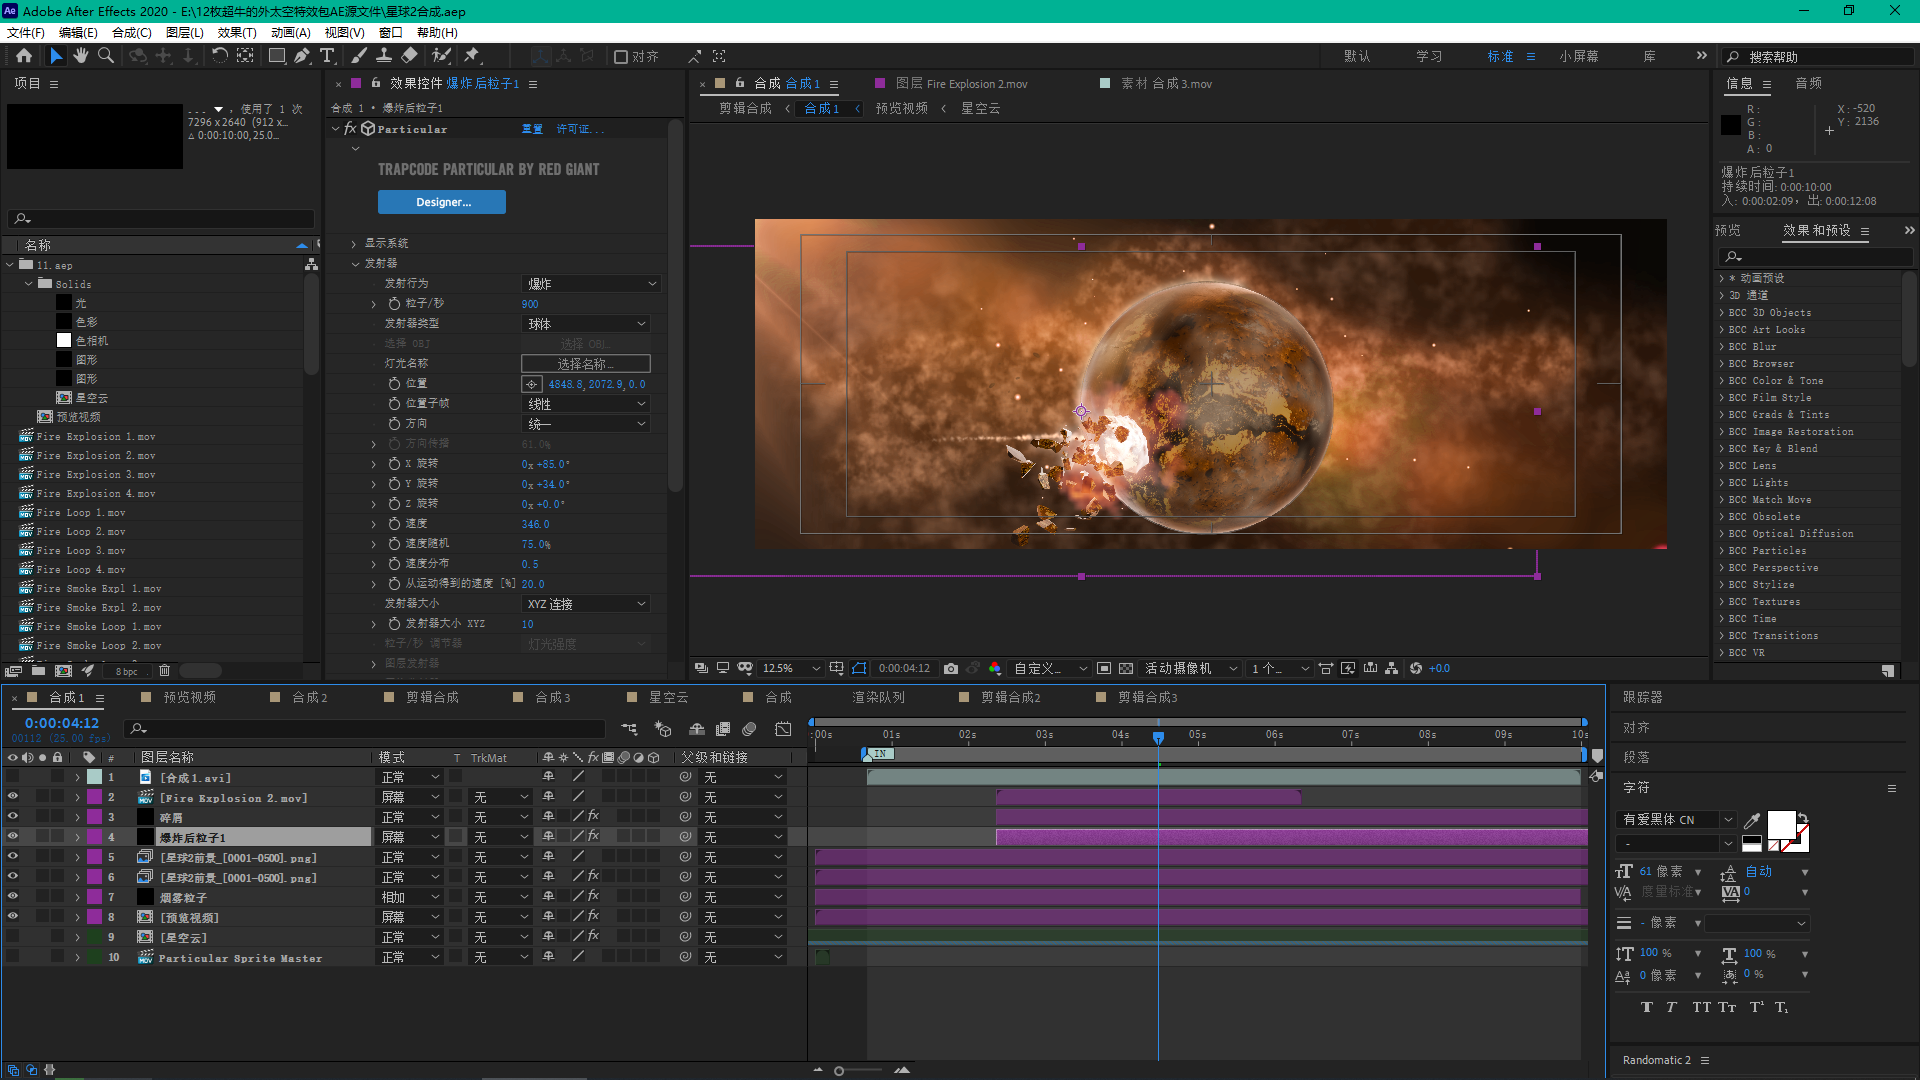Viewport: 1920px width, 1080px height.
Task: Select the Hand tool
Action: 81,56
